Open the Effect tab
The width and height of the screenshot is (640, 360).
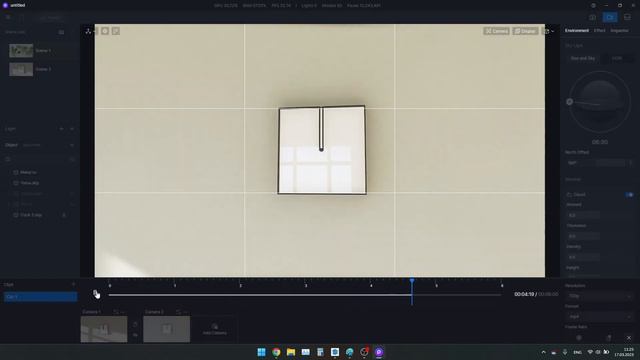coord(599,31)
